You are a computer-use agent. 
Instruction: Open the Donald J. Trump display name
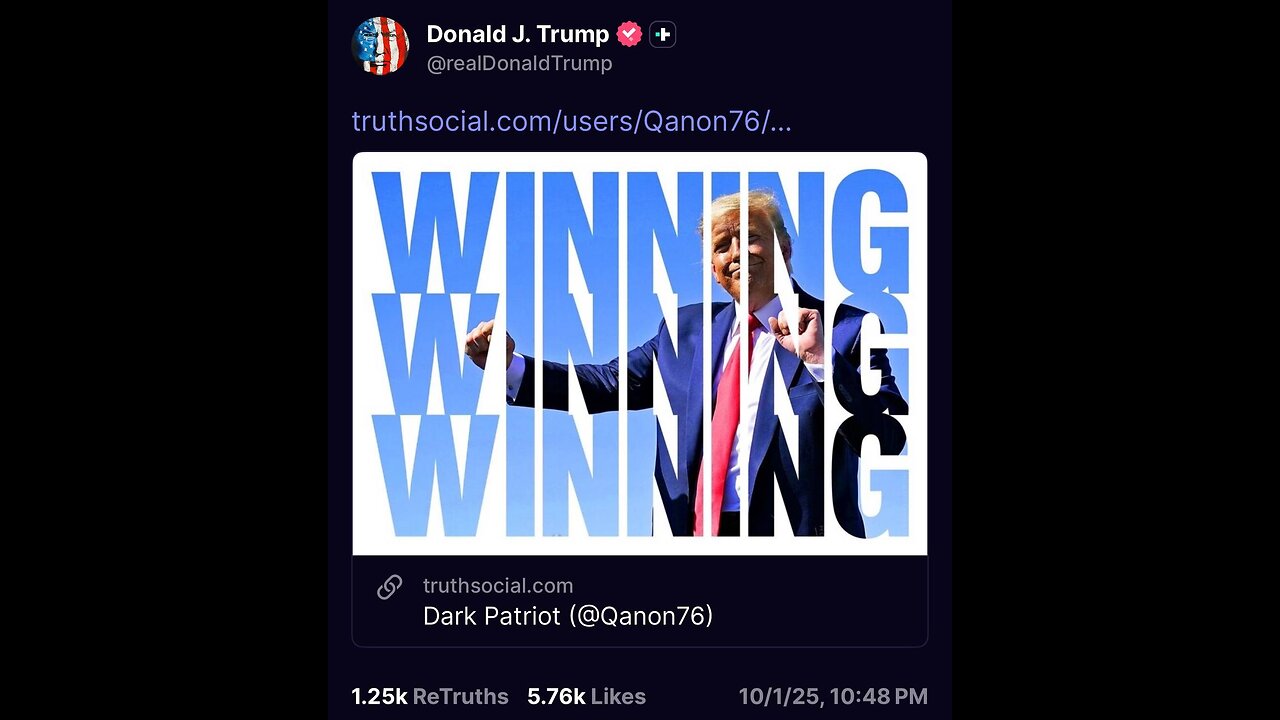click(517, 34)
